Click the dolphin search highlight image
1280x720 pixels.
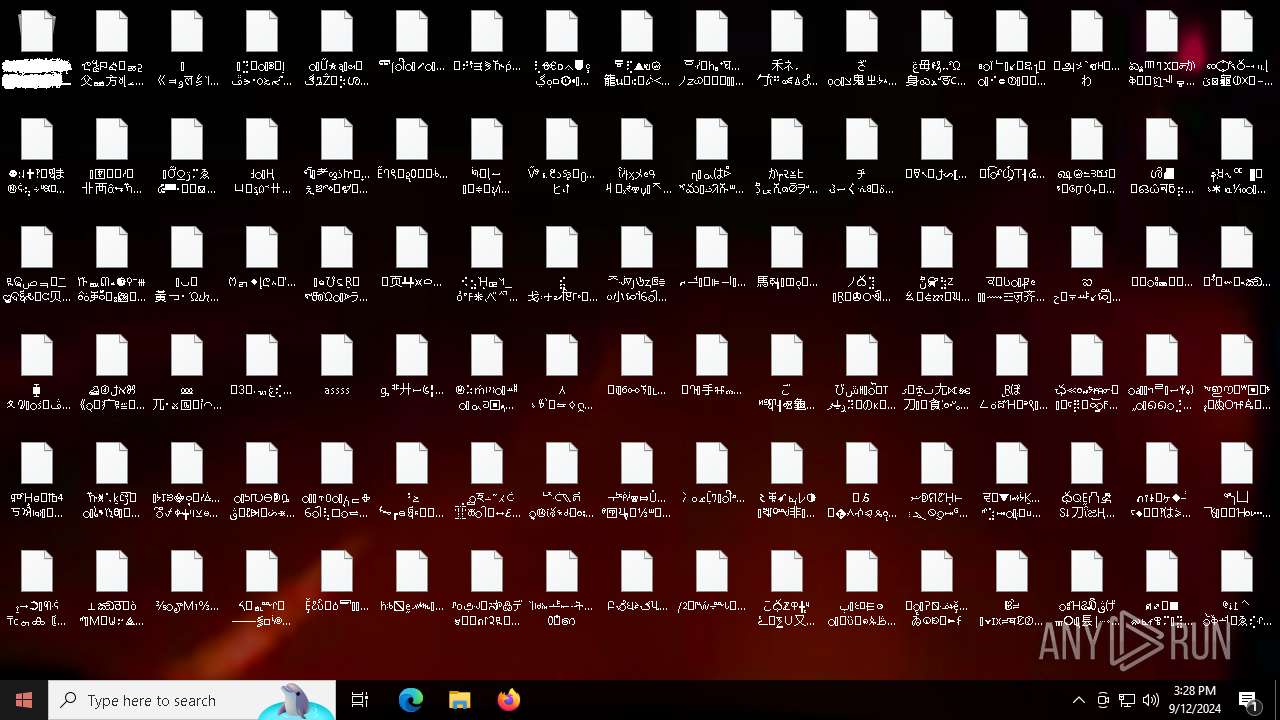coord(296,701)
